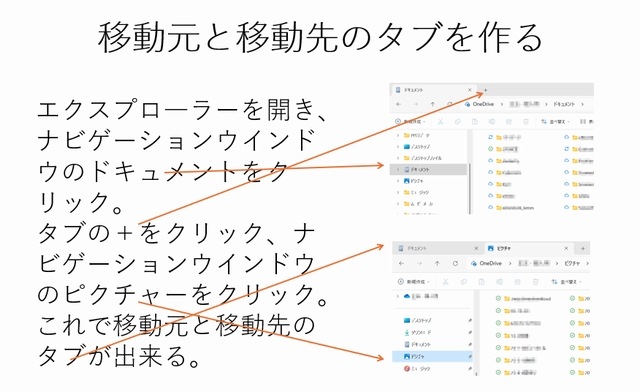Switch to ピクチャ tab in two-tab Explorer

(529, 248)
